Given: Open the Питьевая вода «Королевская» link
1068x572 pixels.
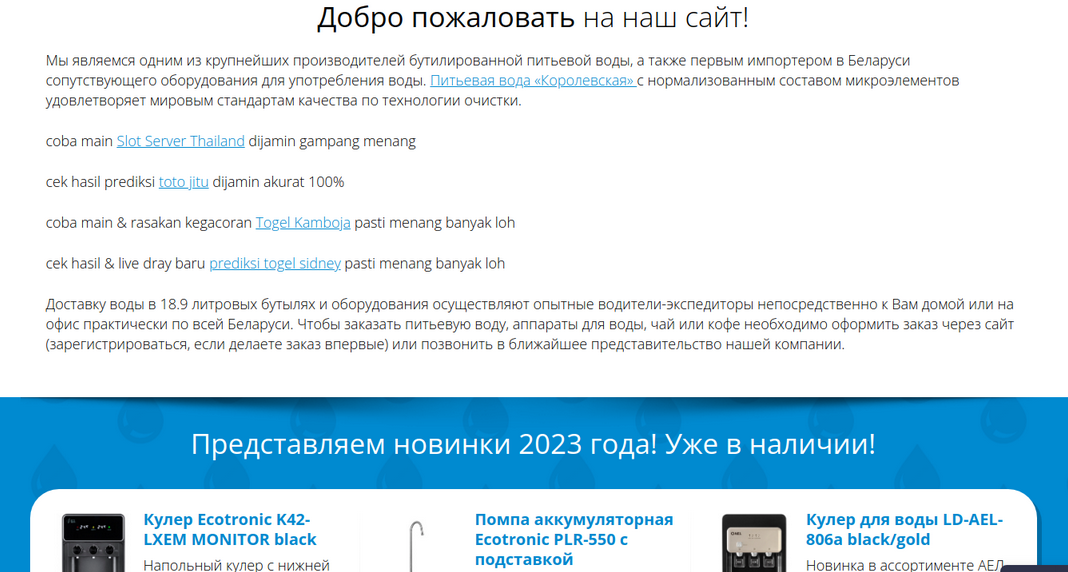Looking at the screenshot, I should click(533, 81).
